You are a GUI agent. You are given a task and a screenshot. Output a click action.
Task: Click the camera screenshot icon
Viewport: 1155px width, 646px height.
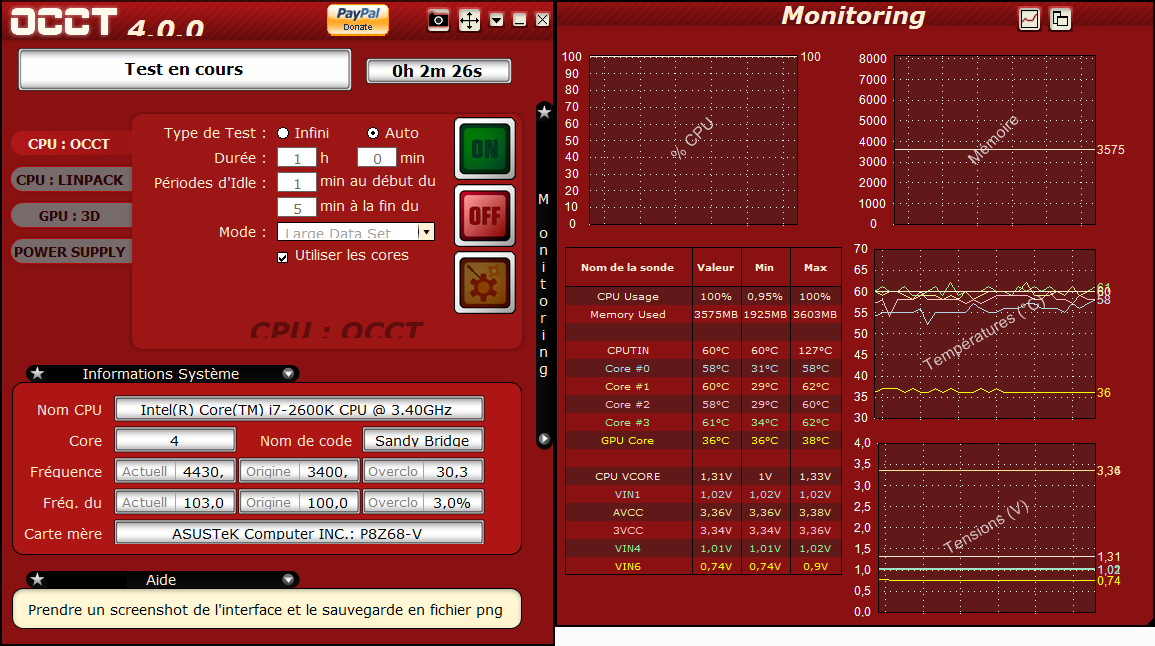tap(438, 20)
